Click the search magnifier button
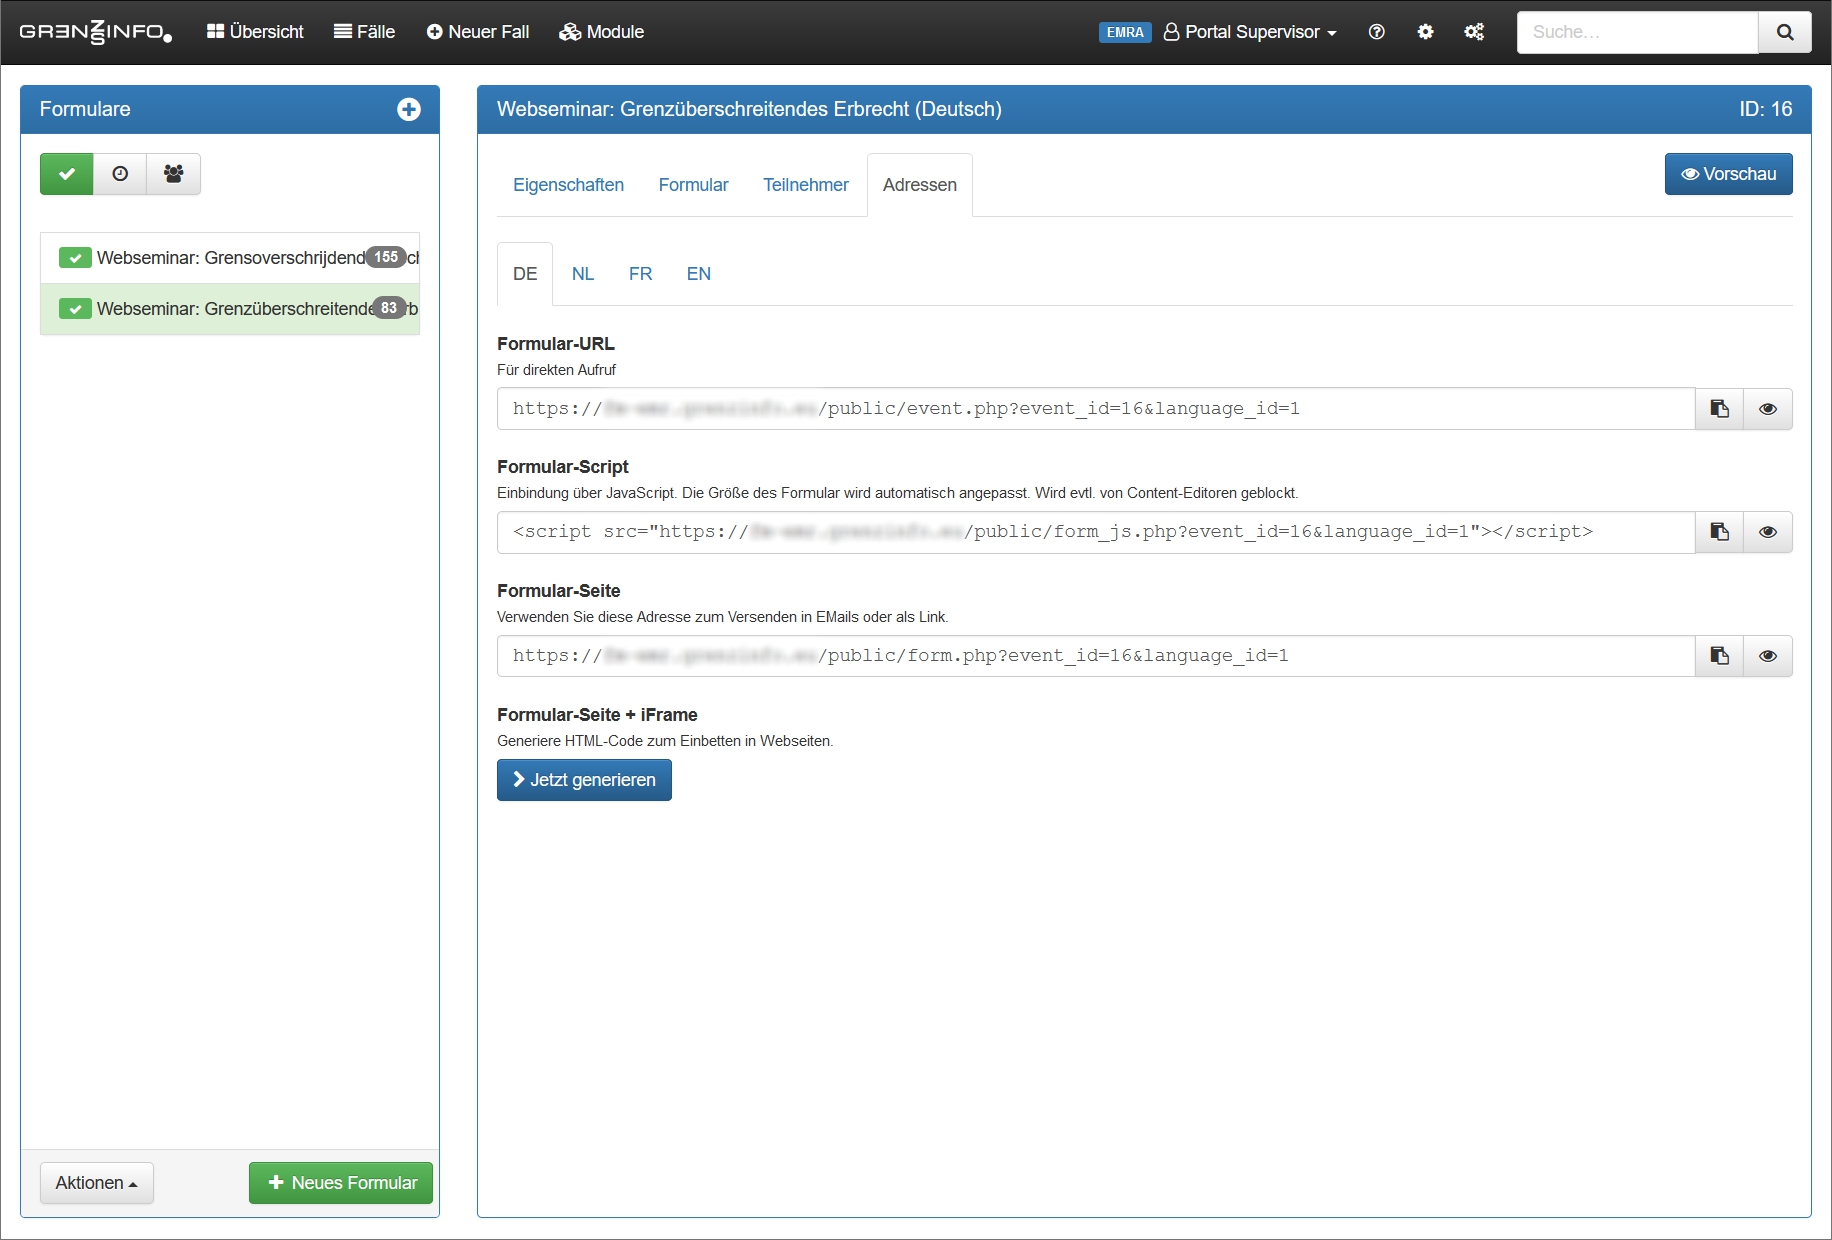Viewport: 1832px width, 1240px height. coord(1784,32)
